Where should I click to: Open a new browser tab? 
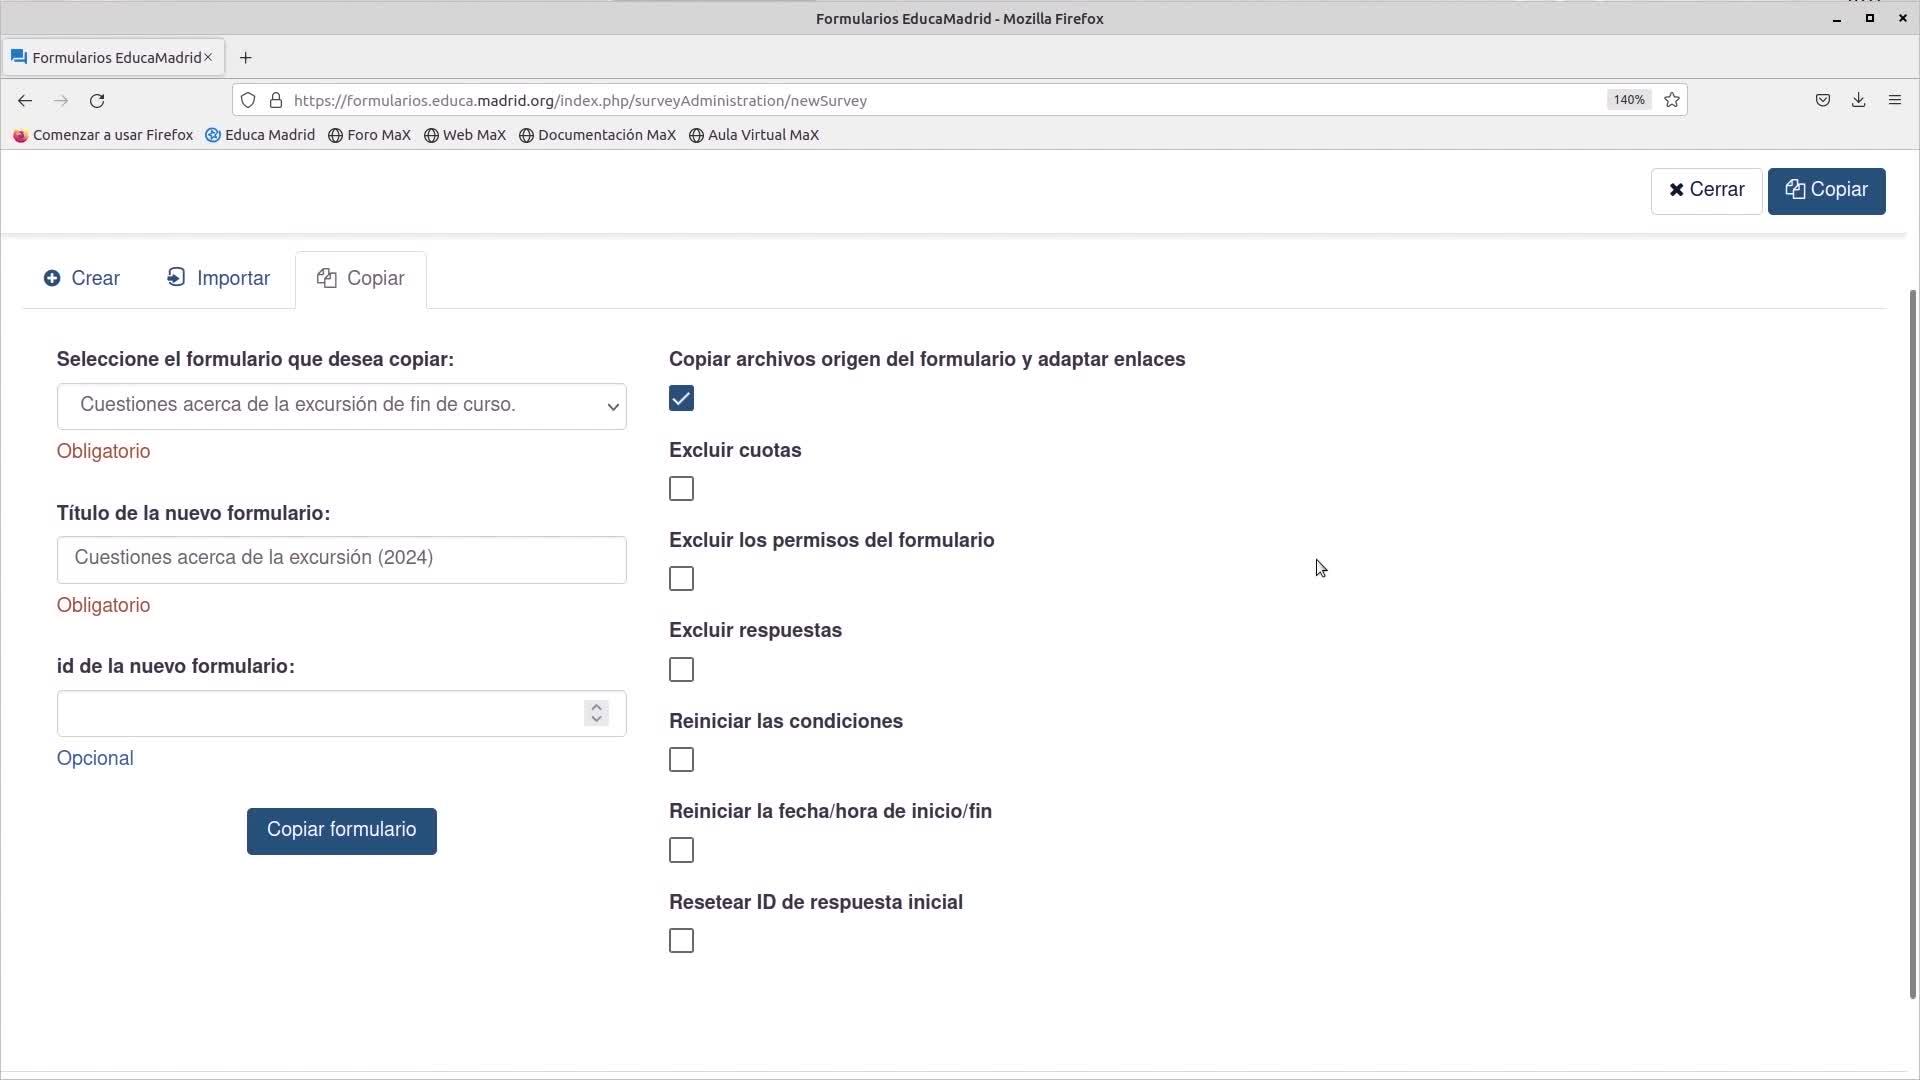coord(246,58)
